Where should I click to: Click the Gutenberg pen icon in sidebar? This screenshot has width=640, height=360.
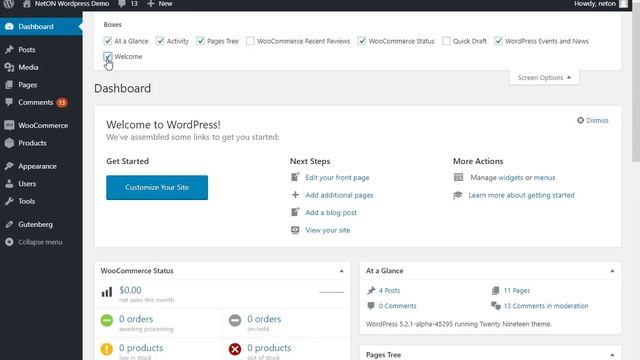pyautogui.click(x=9, y=224)
